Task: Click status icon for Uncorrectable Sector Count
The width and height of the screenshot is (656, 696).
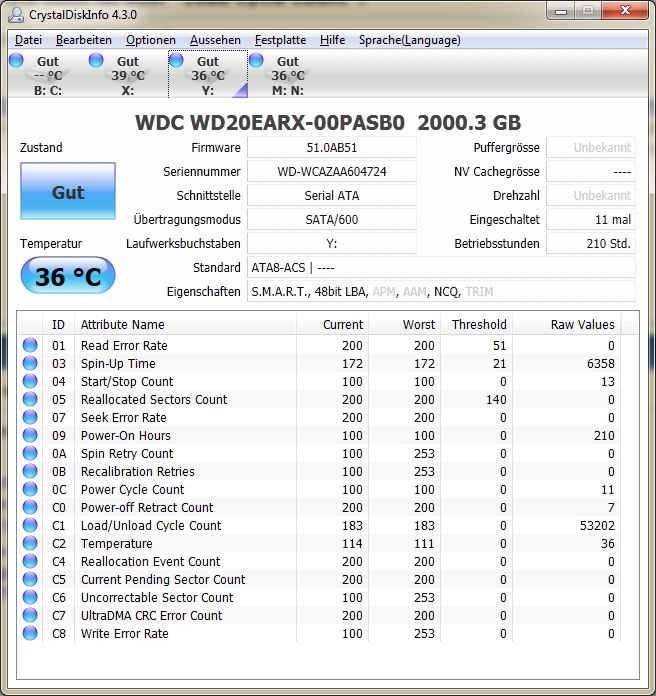Action: [x=30, y=597]
